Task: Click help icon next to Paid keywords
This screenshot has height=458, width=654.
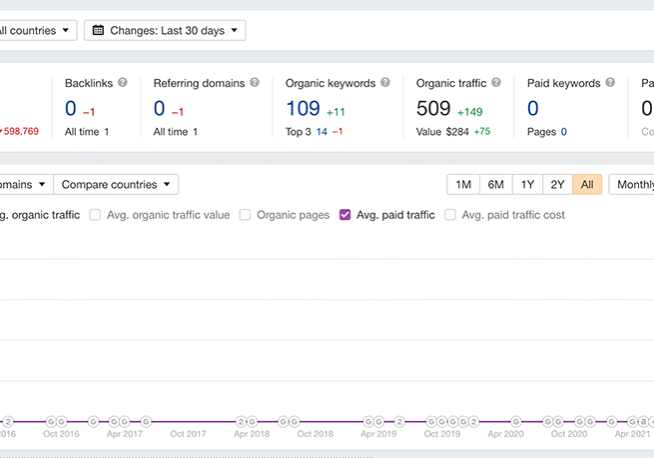Action: pyautogui.click(x=610, y=84)
